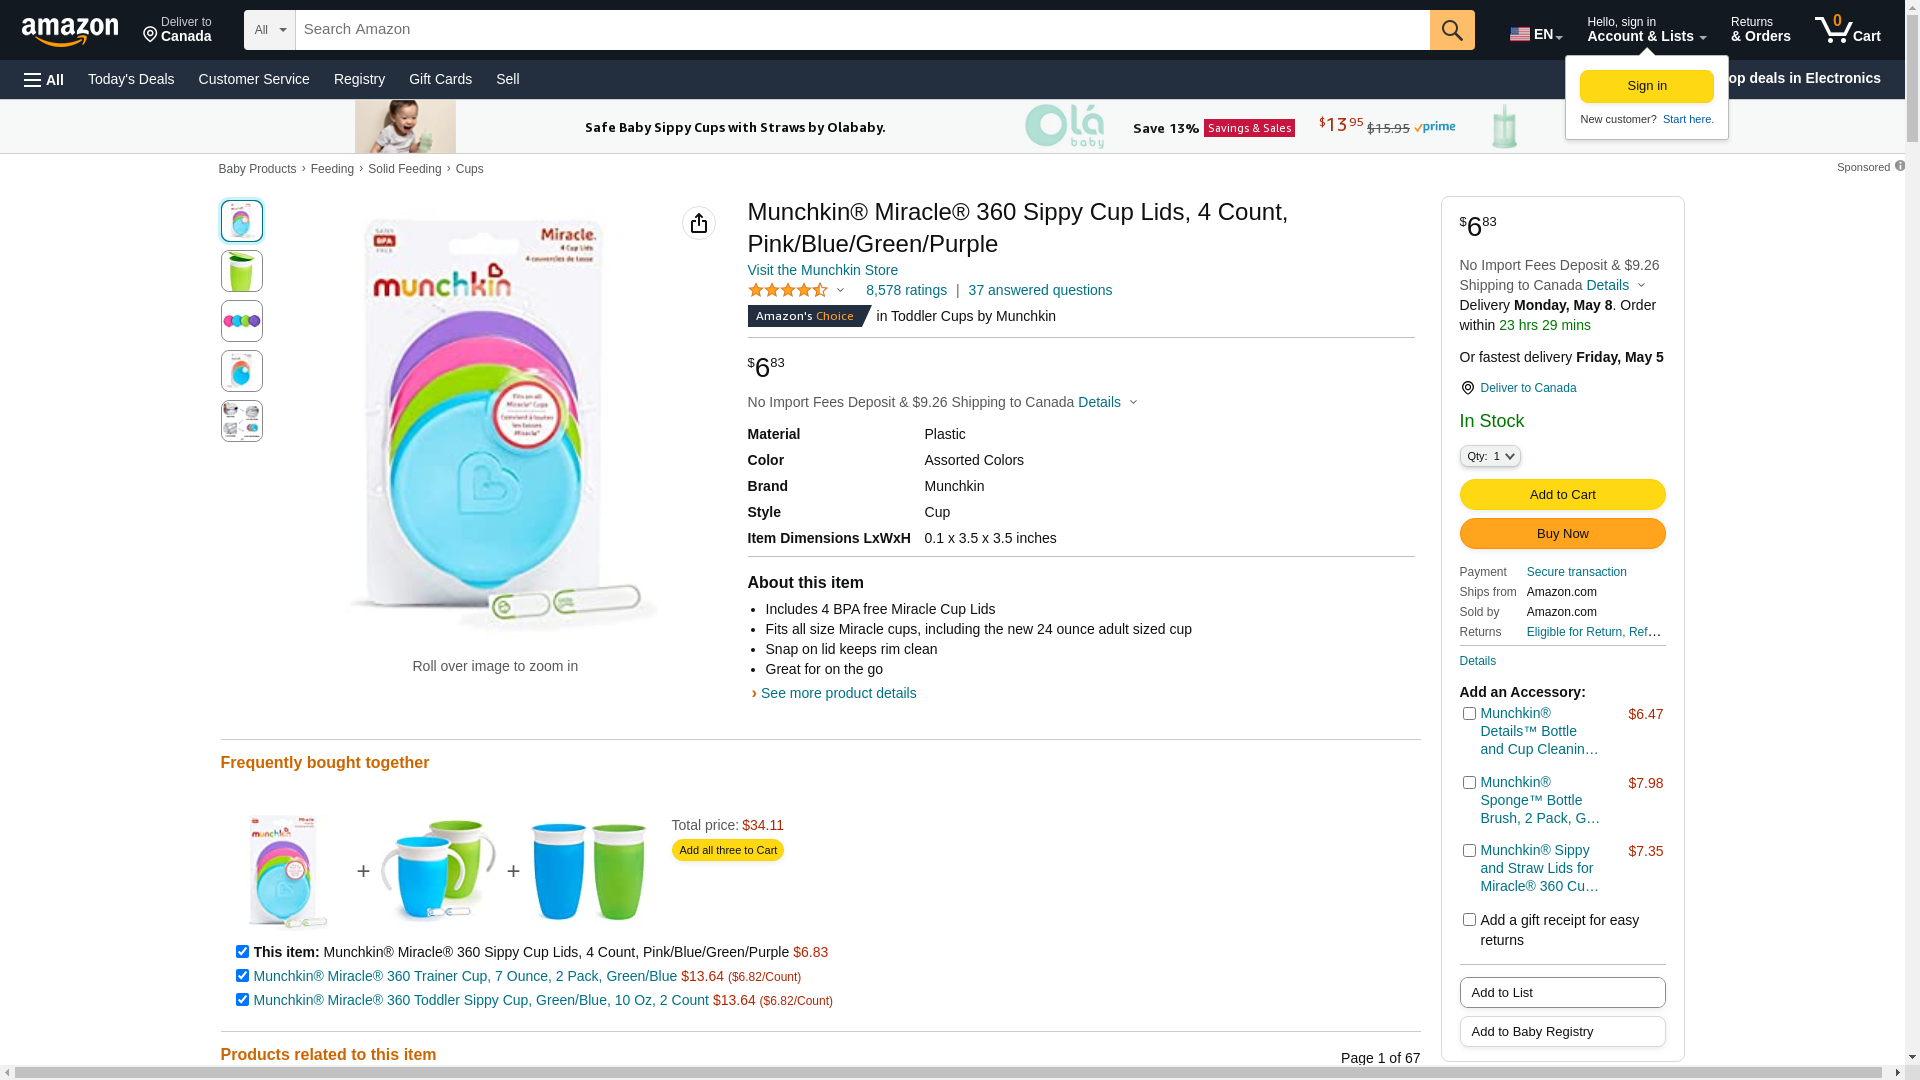The image size is (1920, 1080).
Task: Expand the EN language selector
Action: 1535,34
